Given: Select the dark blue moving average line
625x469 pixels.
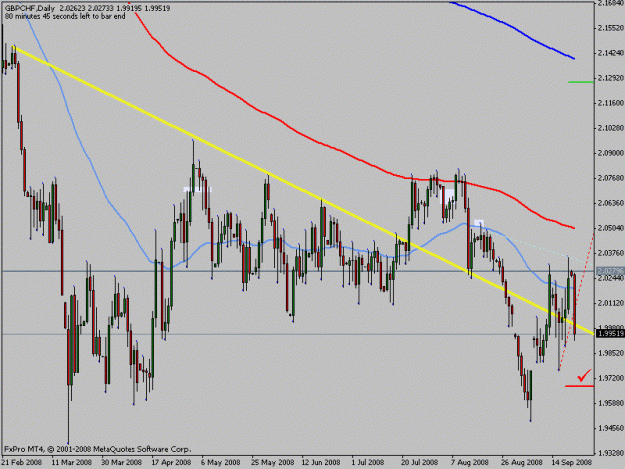Looking at the screenshot, I should coord(514,29).
